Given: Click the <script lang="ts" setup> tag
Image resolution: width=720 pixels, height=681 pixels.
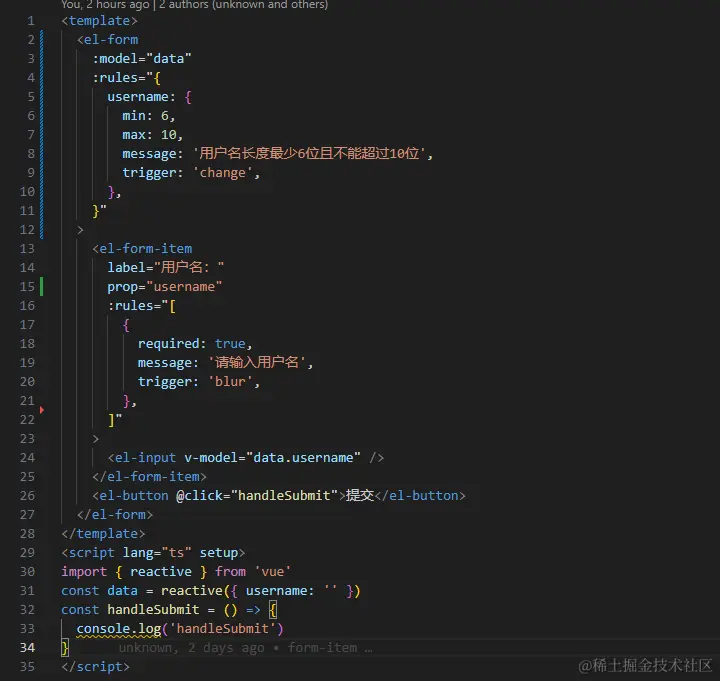Looking at the screenshot, I should (x=153, y=552).
